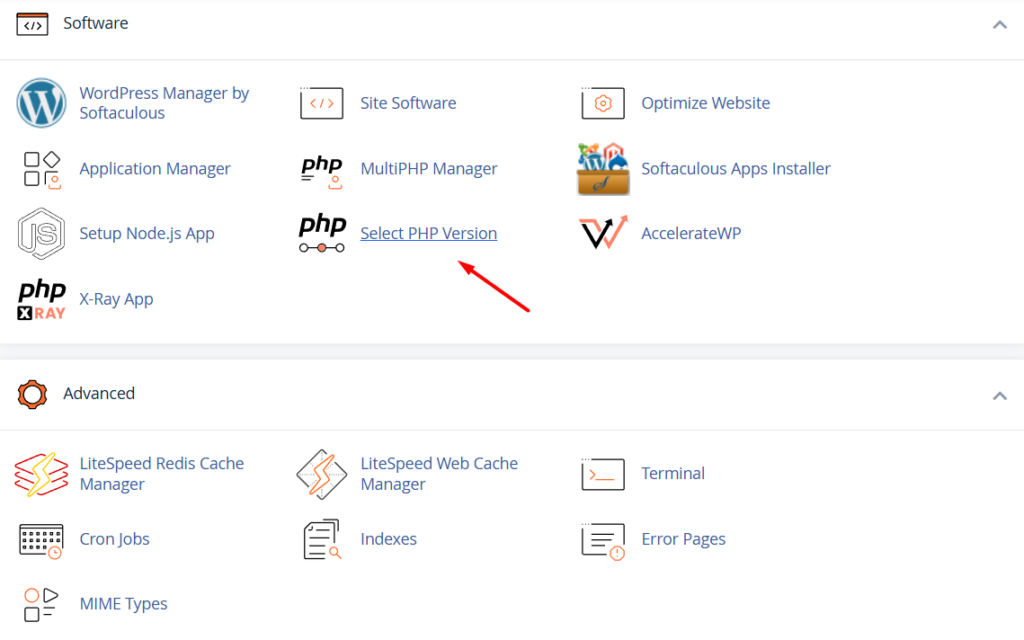
Task: Click the Advanced section header icon
Action: [x=32, y=394]
